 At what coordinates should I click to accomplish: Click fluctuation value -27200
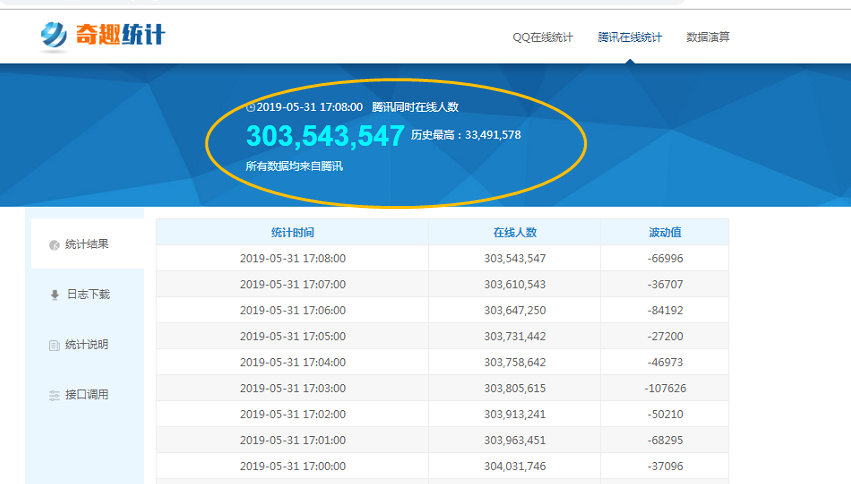coord(665,336)
